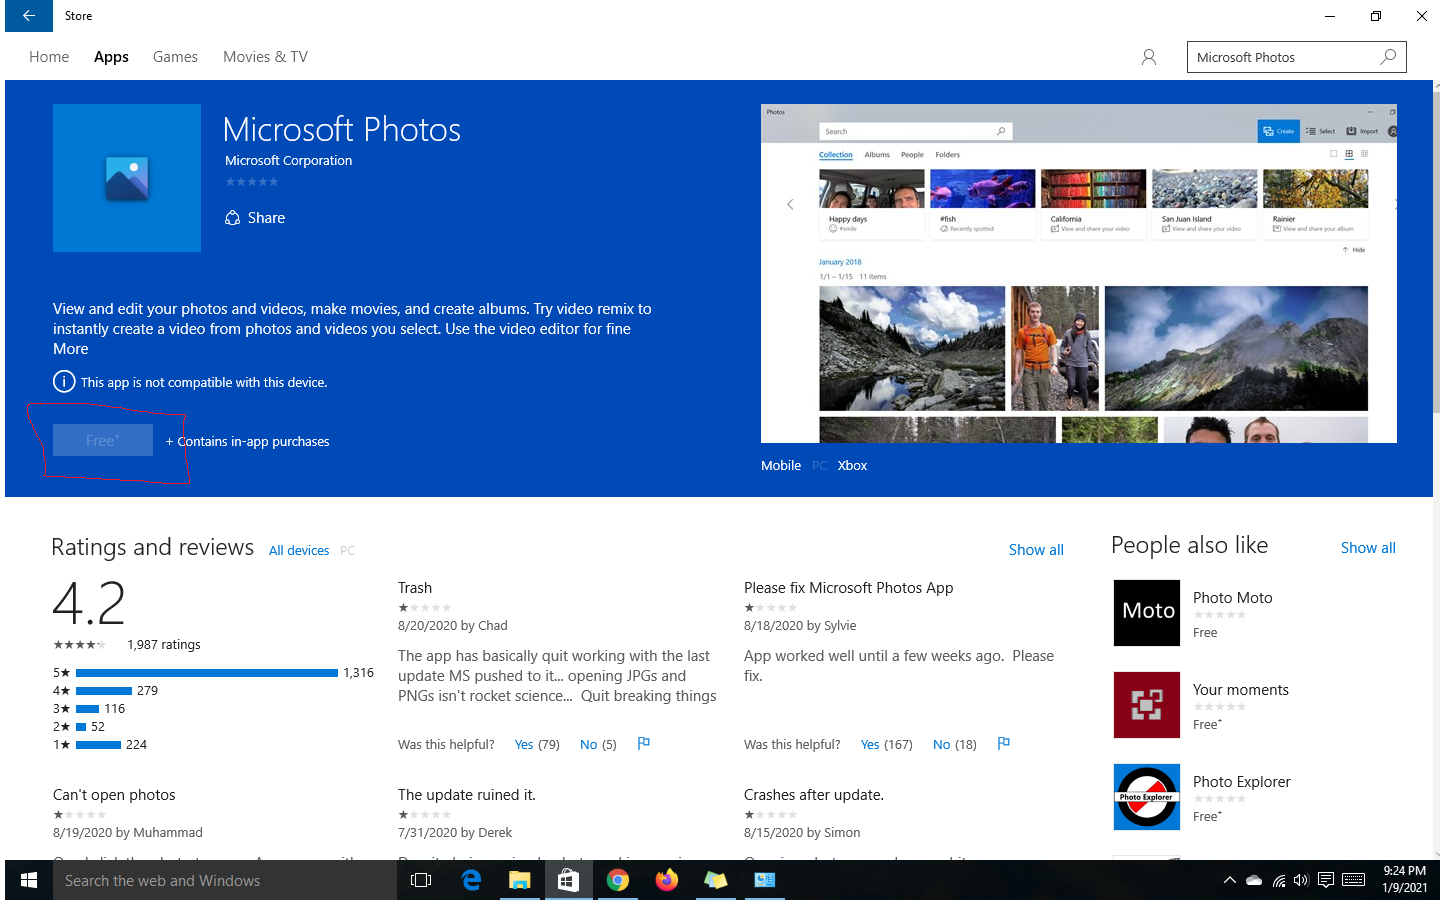Click Show all for People also like
1440x900 pixels.
[1368, 548]
